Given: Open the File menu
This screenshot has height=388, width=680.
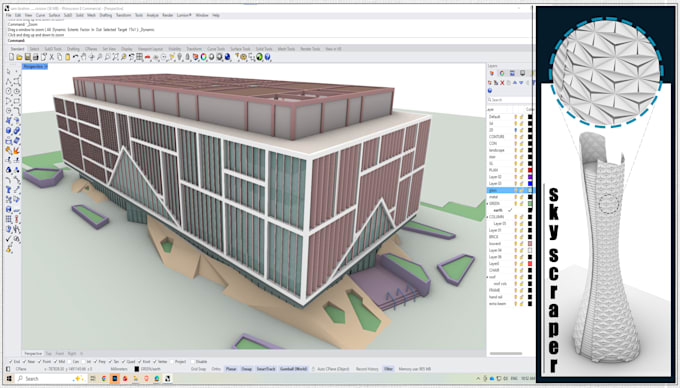Looking at the screenshot, I should [9, 15].
